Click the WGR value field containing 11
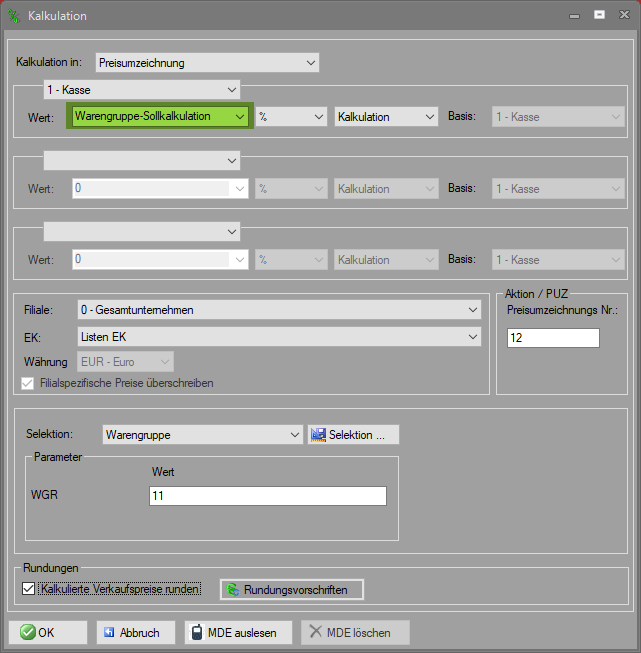The image size is (641, 653). [x=267, y=496]
